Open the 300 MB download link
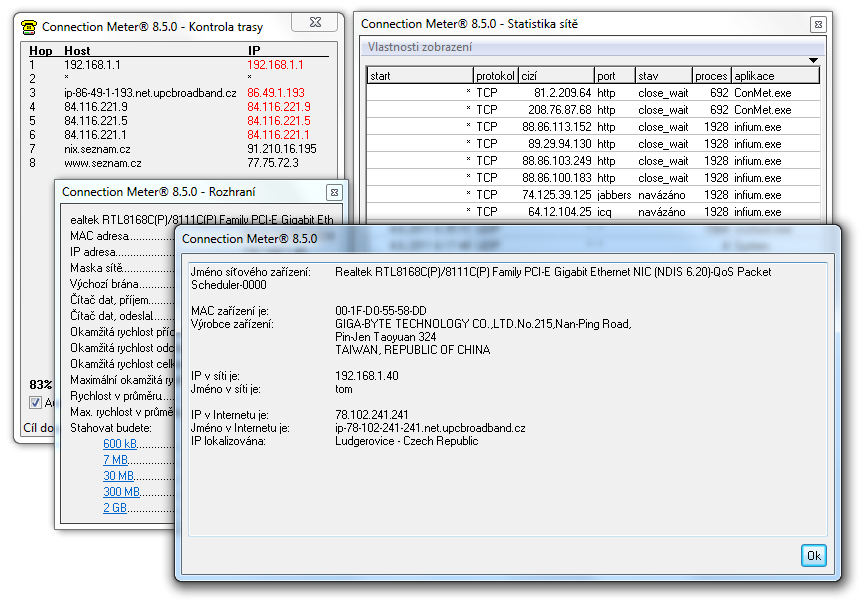Viewport: 863px width, 605px height. pyautogui.click(x=121, y=492)
